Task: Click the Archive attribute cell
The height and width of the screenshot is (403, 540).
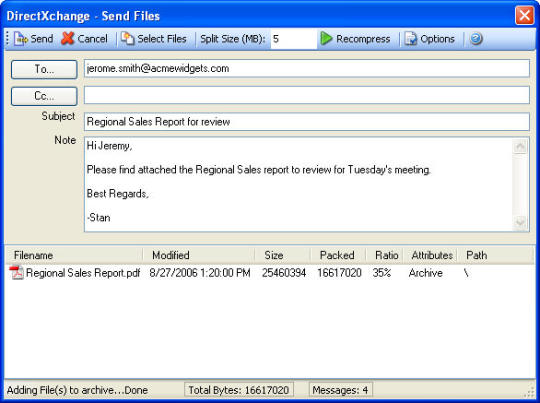Action: tap(426, 273)
